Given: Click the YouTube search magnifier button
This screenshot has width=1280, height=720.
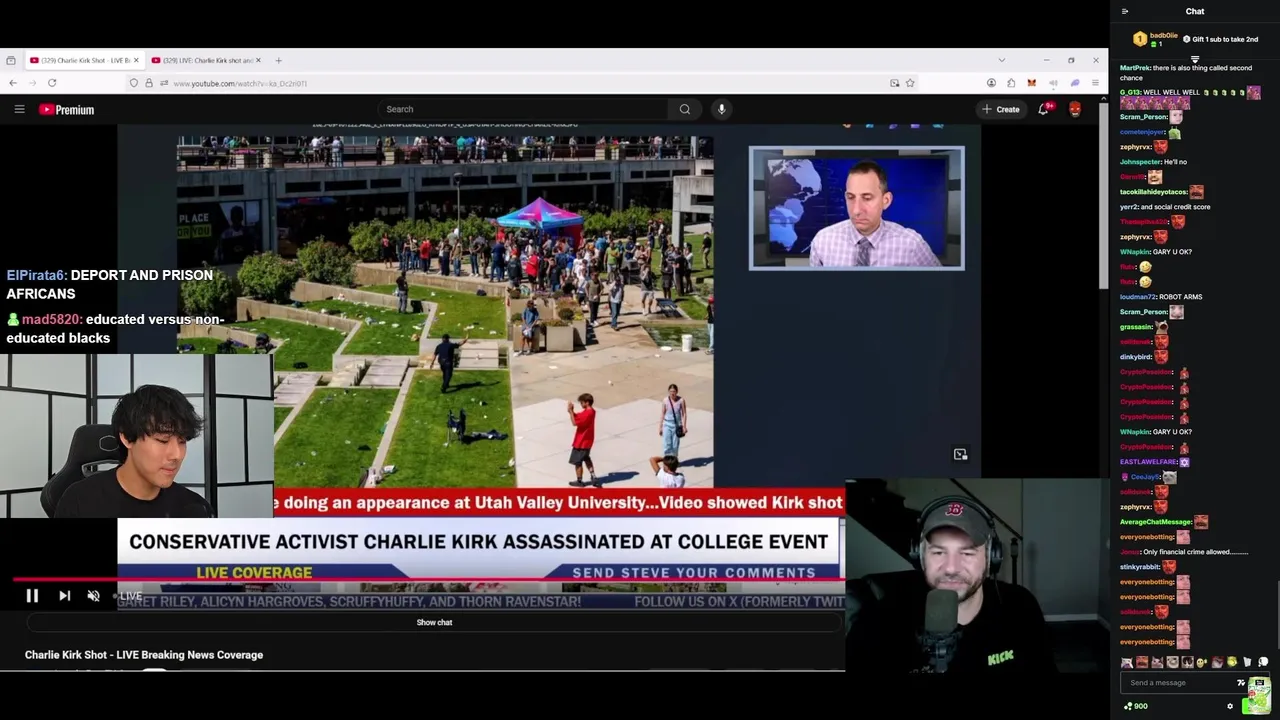Looking at the screenshot, I should click(685, 109).
